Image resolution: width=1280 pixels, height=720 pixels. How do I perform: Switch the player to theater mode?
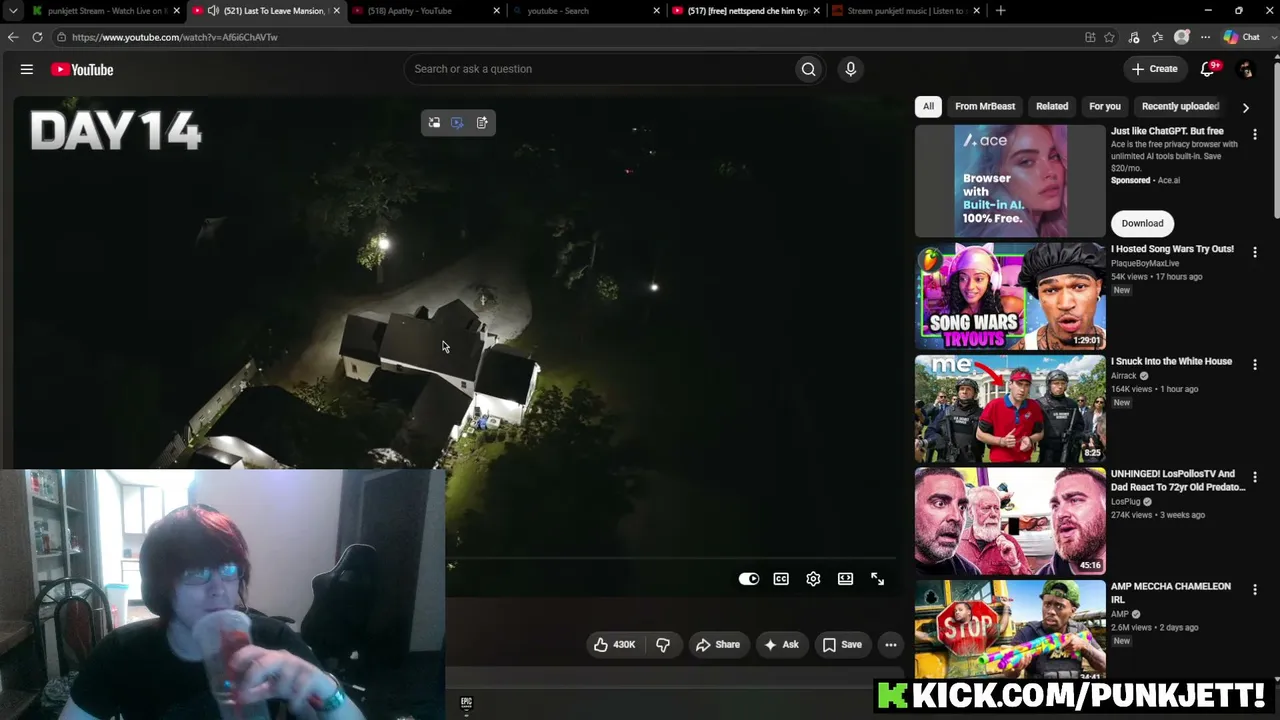(845, 579)
